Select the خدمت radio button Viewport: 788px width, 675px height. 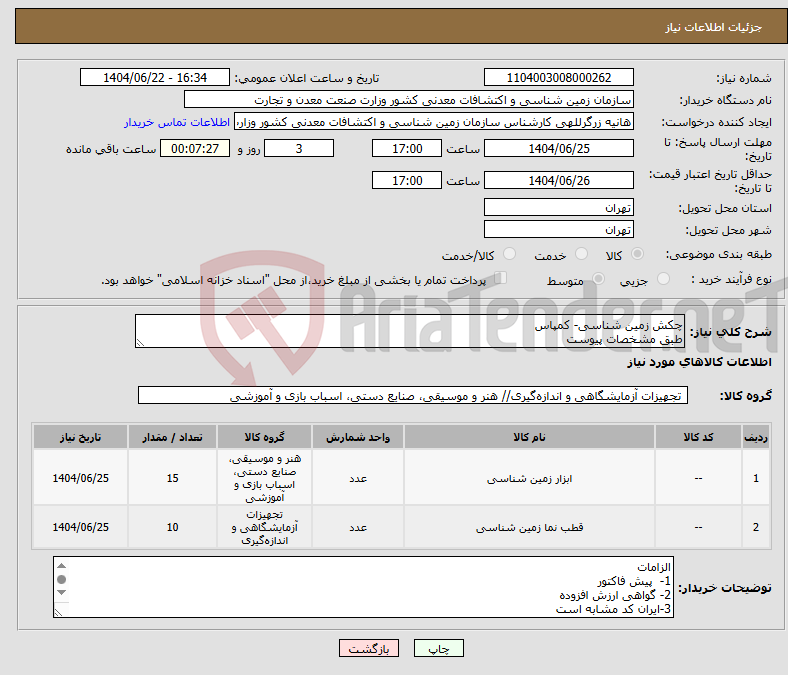click(x=581, y=254)
